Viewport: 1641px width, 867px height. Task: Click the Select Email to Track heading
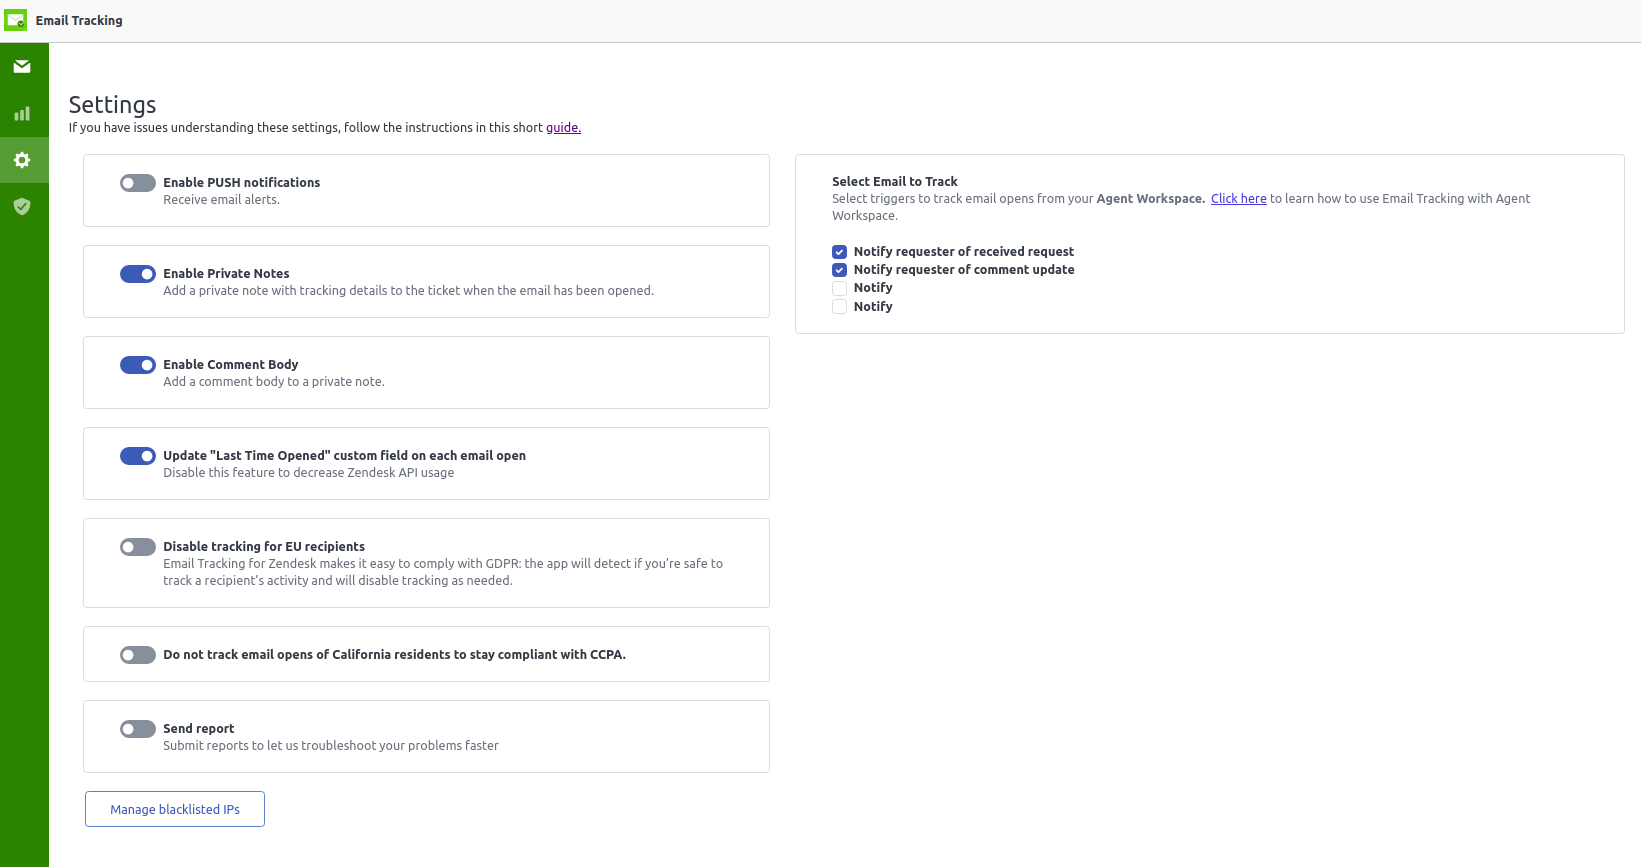(895, 182)
